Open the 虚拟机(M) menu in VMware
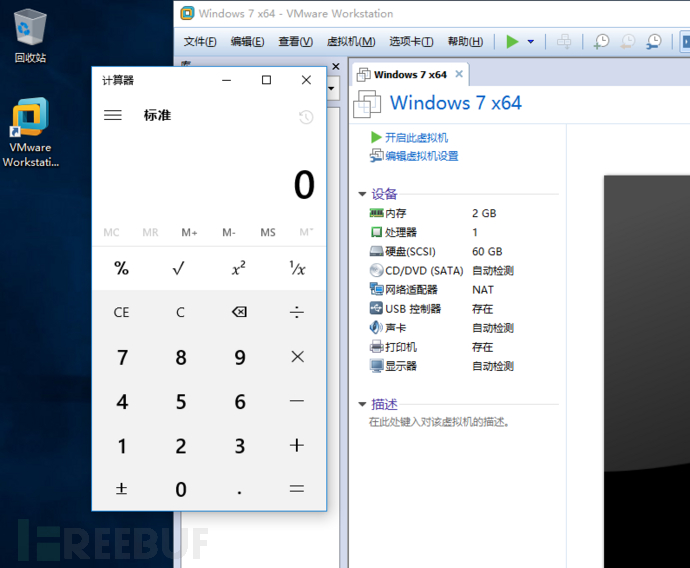This screenshot has width=690, height=568. [351, 41]
